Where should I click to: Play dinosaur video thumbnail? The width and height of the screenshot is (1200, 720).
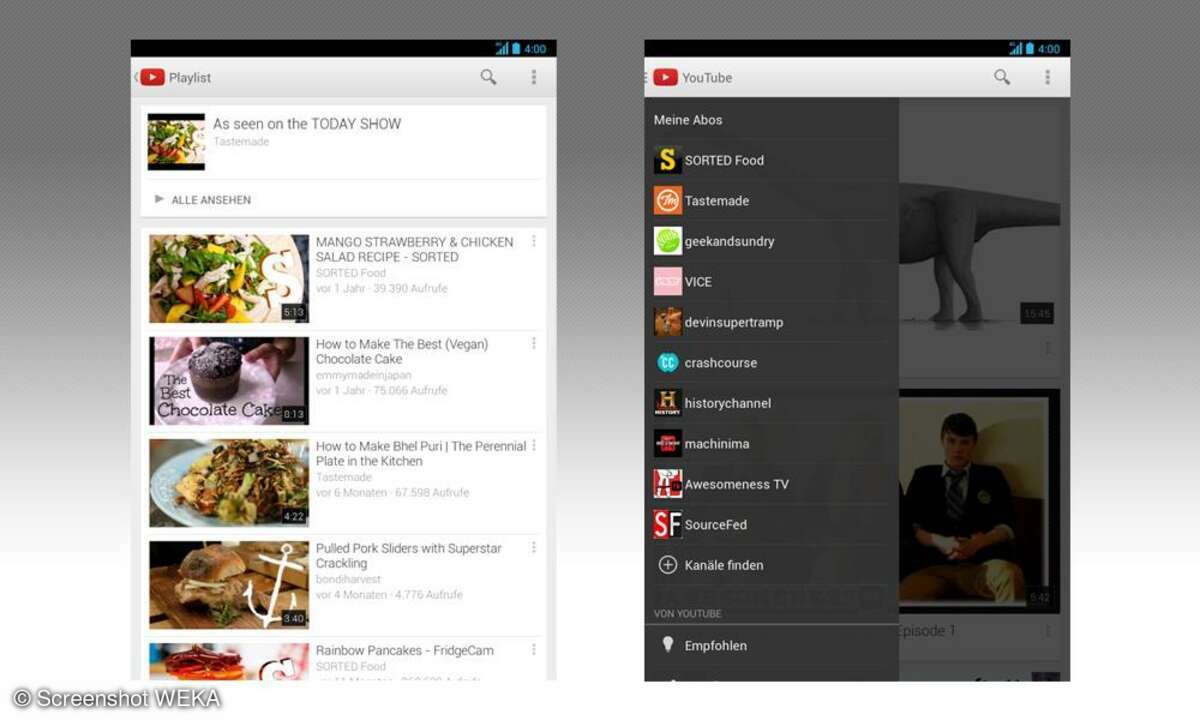[979, 218]
